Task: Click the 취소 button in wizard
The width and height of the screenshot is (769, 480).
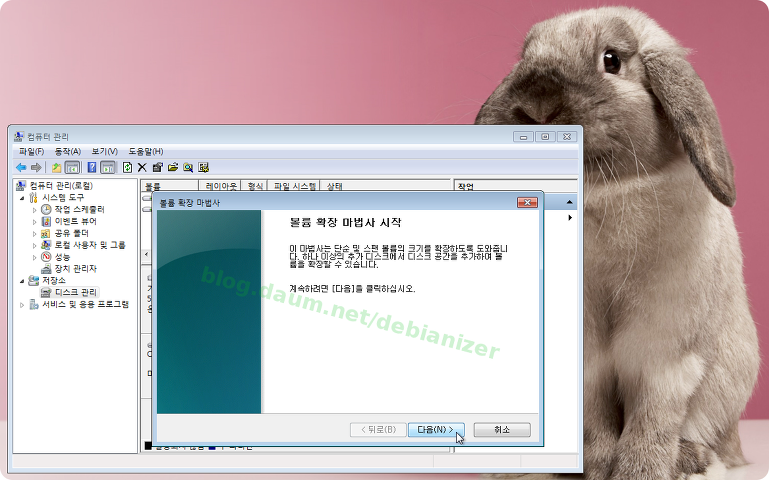Action: (502, 429)
